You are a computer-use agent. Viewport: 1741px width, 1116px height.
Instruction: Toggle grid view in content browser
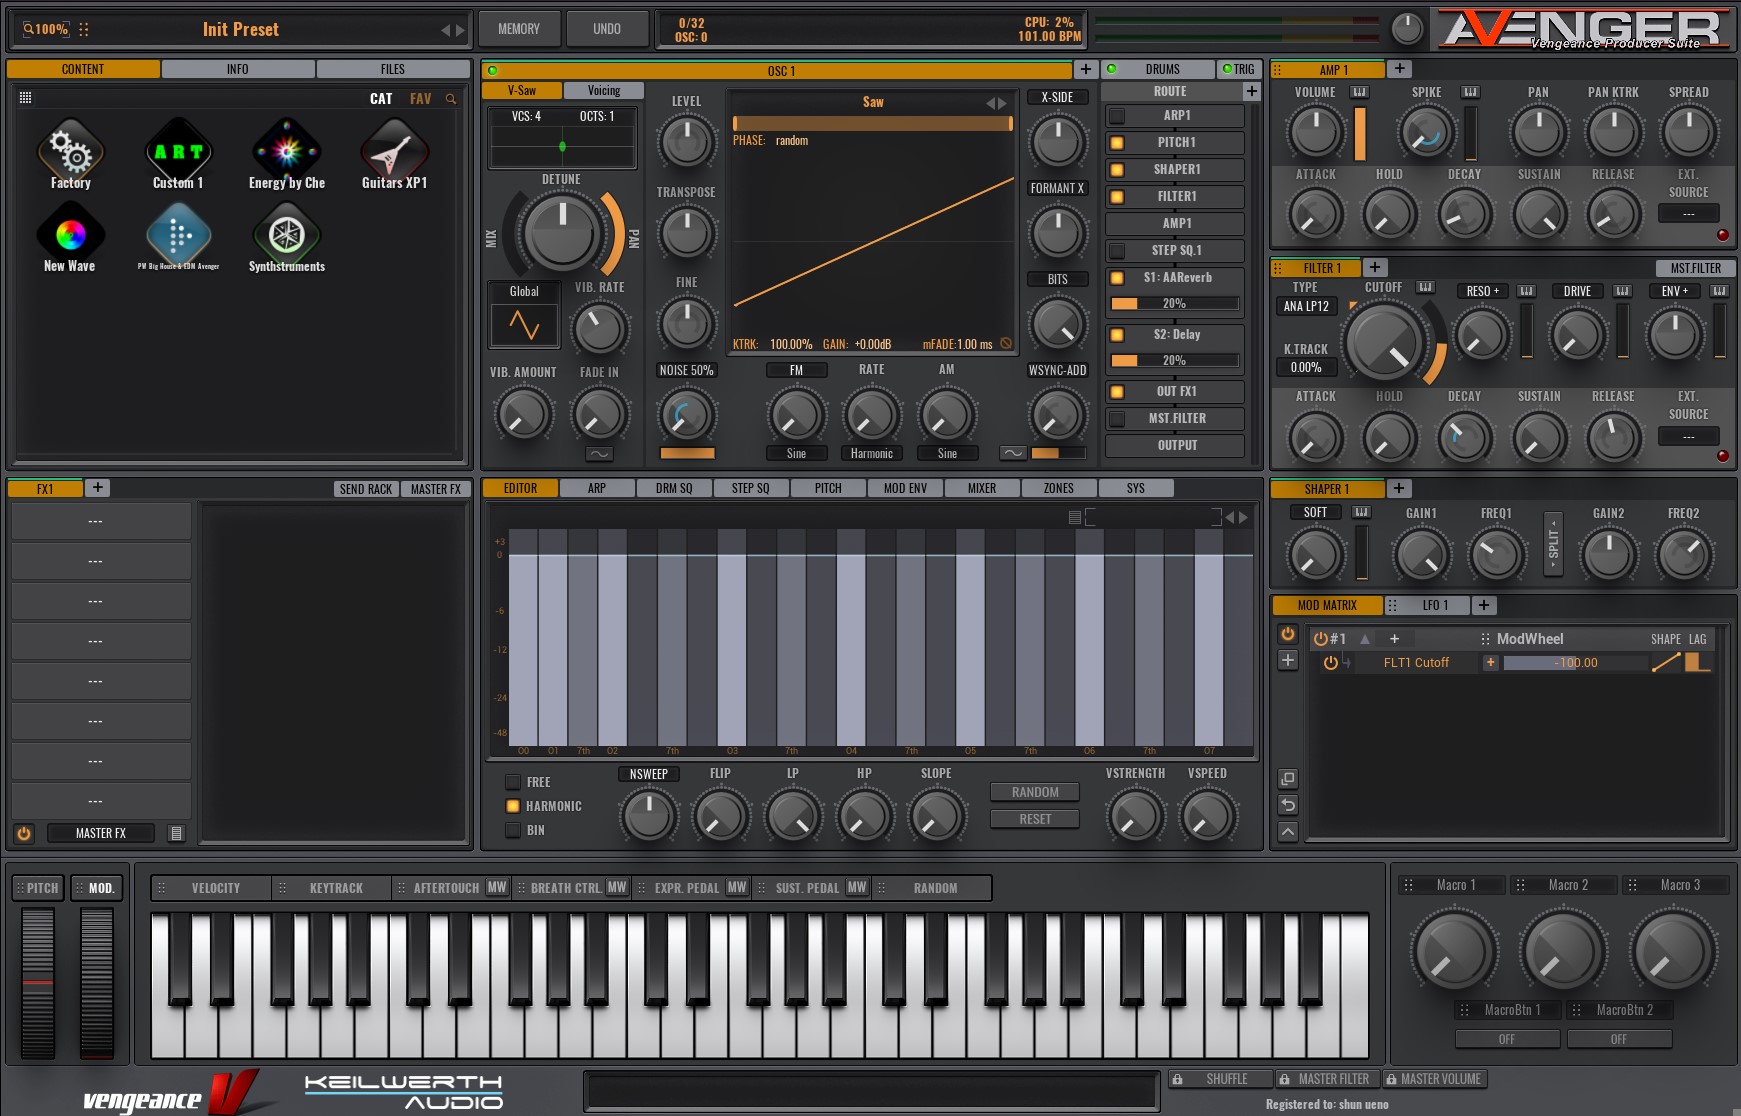tap(26, 98)
